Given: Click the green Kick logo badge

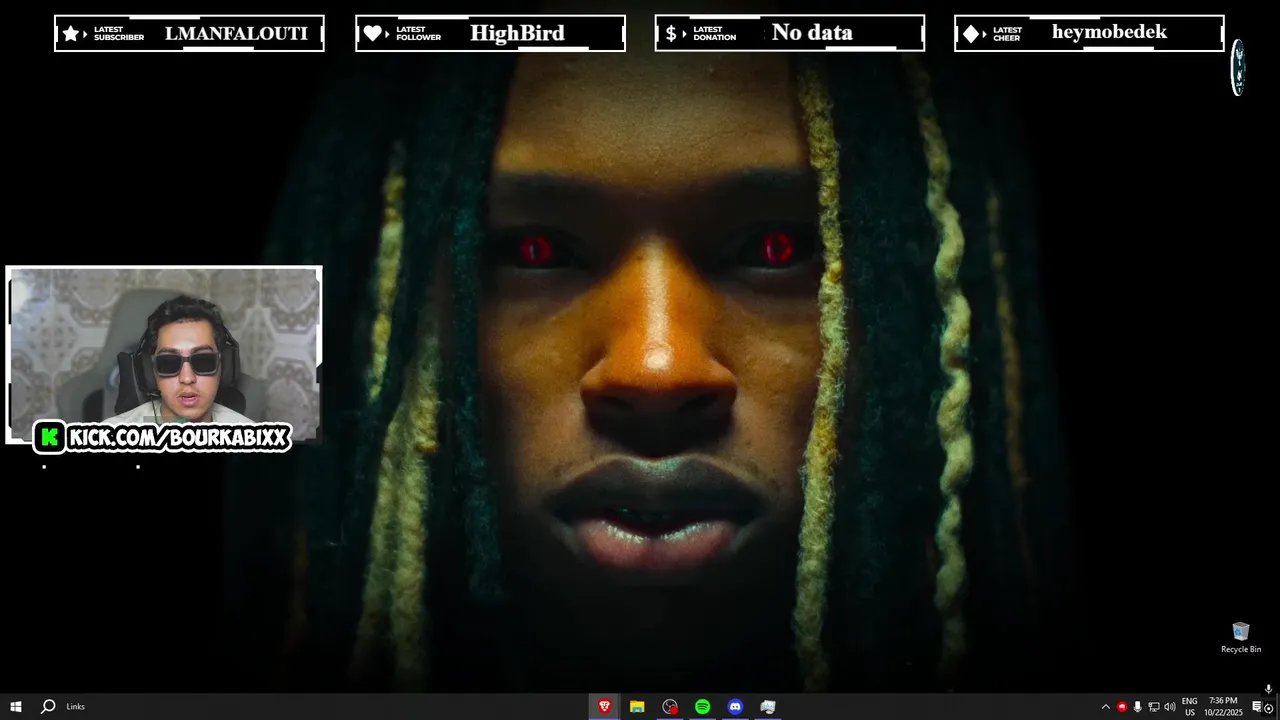Looking at the screenshot, I should 49,437.
